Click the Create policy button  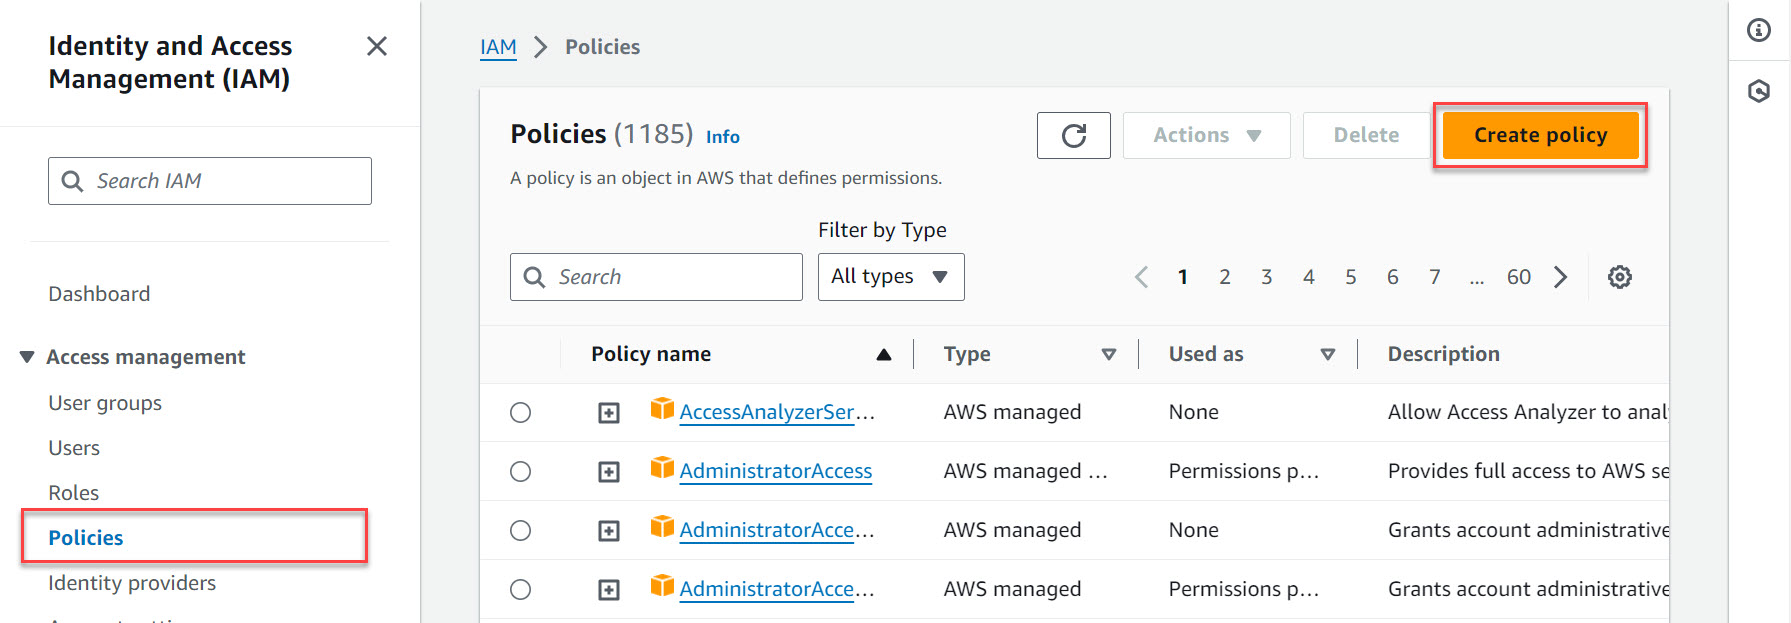tap(1539, 136)
